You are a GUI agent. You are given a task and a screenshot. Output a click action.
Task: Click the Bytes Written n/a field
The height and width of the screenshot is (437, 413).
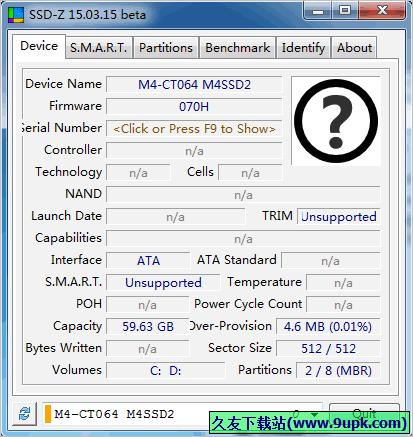click(148, 349)
